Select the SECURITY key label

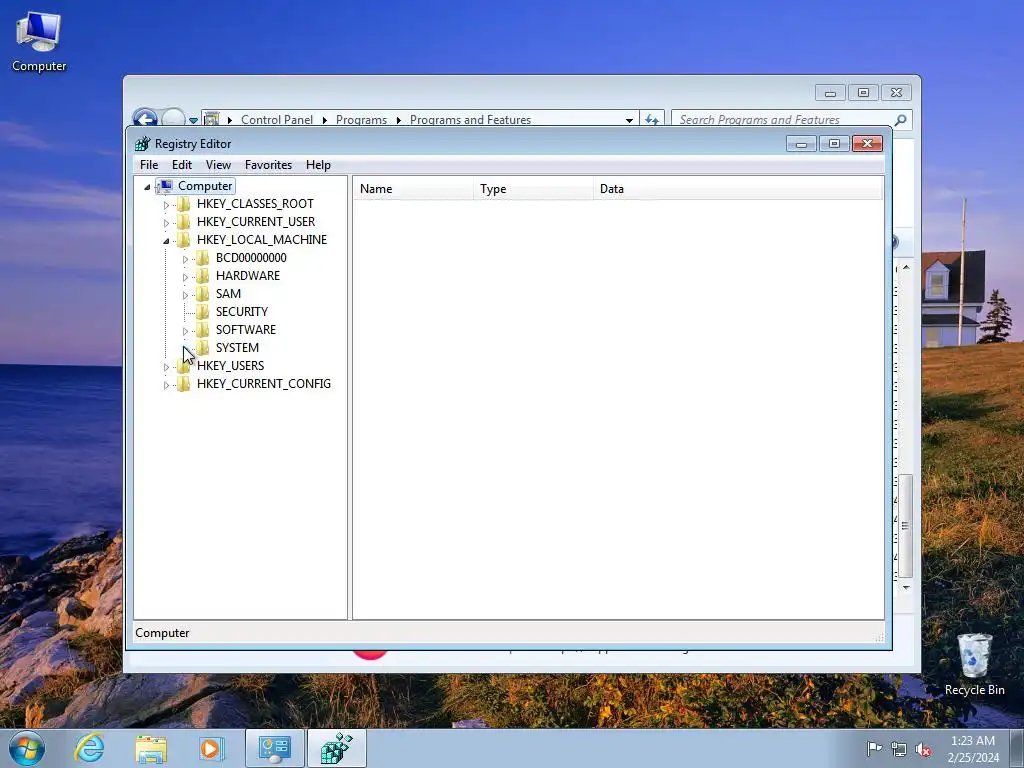click(242, 312)
